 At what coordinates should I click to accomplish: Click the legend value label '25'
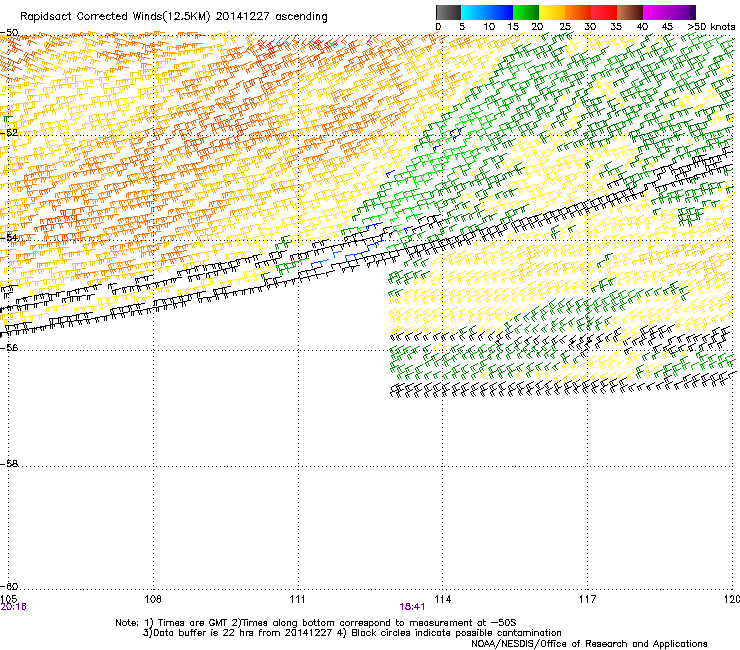click(565, 26)
